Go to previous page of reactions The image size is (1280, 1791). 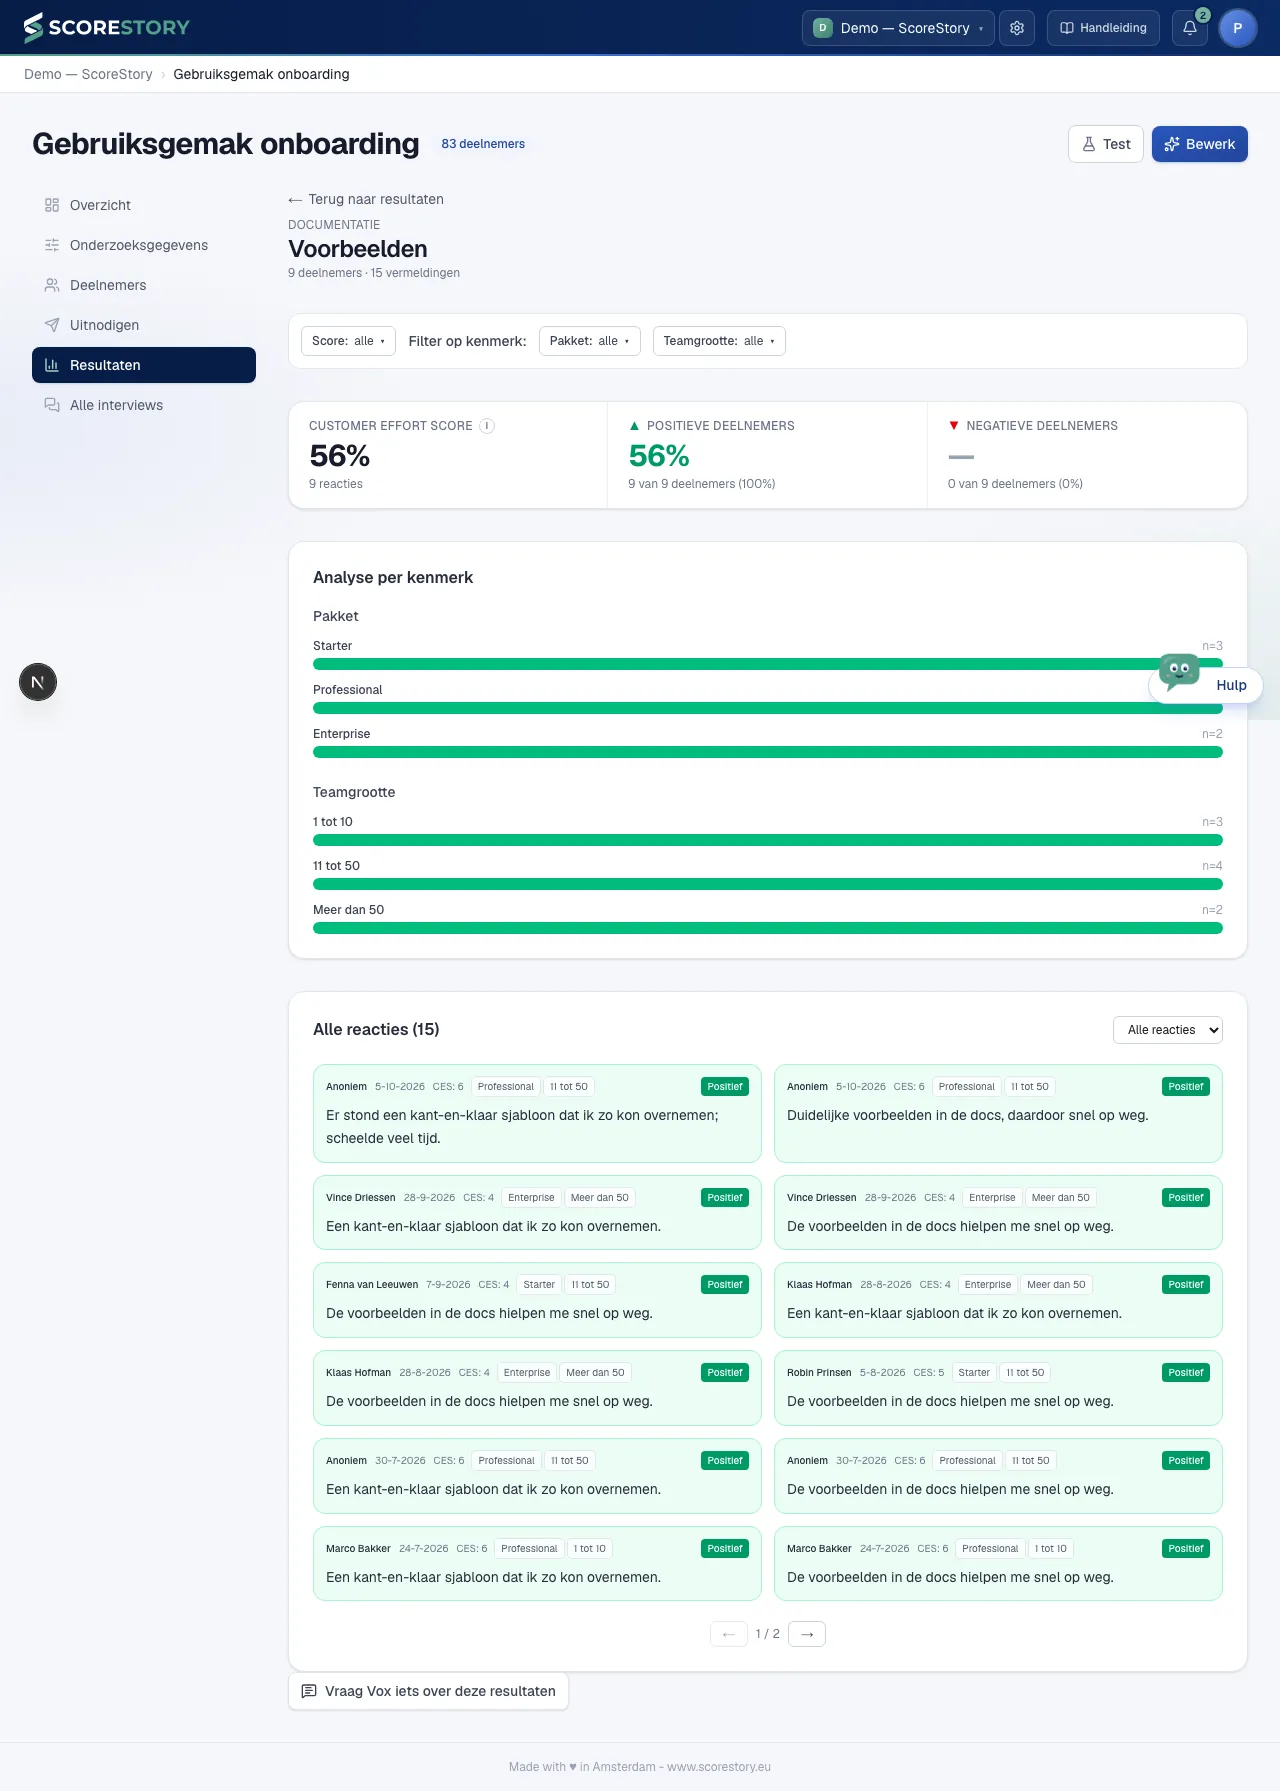(x=729, y=1634)
